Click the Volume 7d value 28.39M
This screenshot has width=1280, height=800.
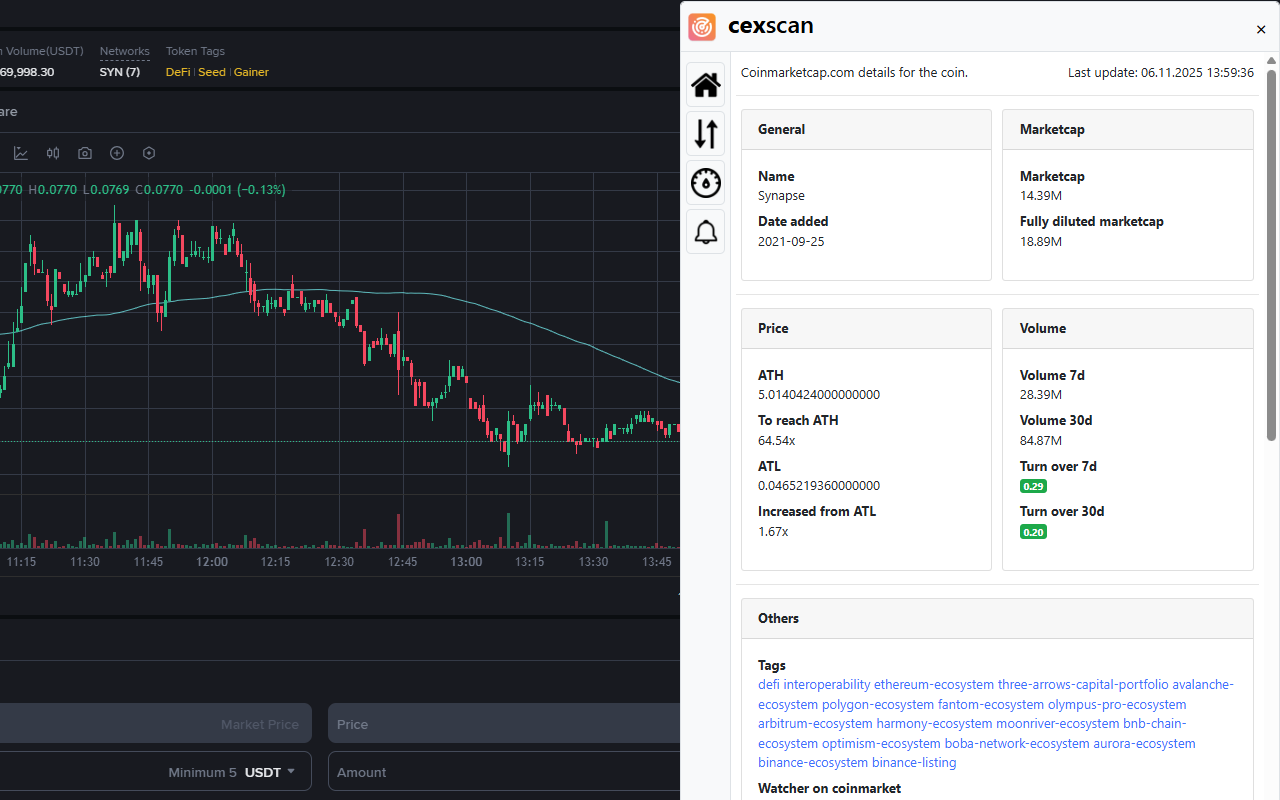pyautogui.click(x=1041, y=394)
